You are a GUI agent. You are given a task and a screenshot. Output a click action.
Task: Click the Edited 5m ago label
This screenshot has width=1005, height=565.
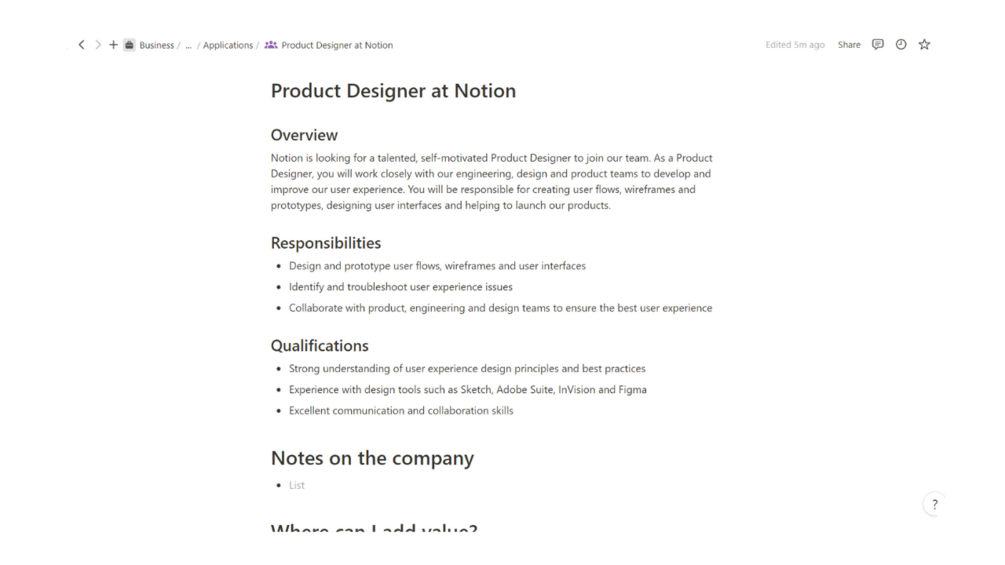795,45
